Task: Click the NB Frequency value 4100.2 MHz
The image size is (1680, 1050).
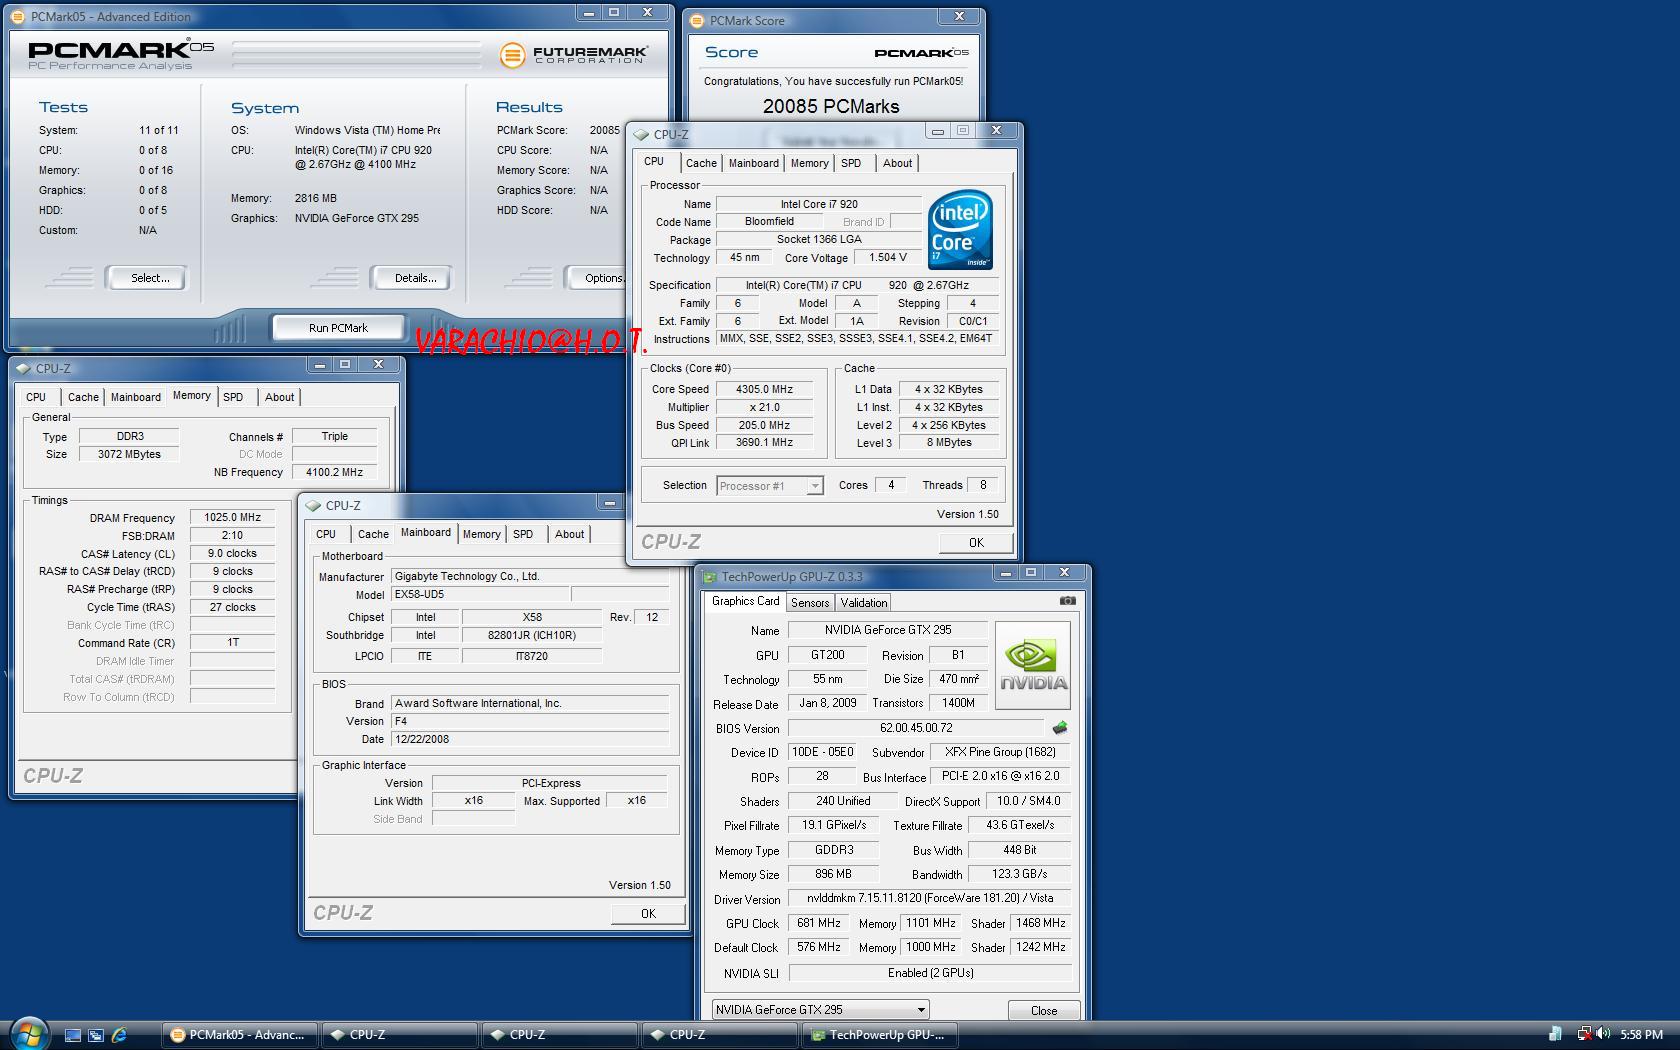Action: point(334,472)
